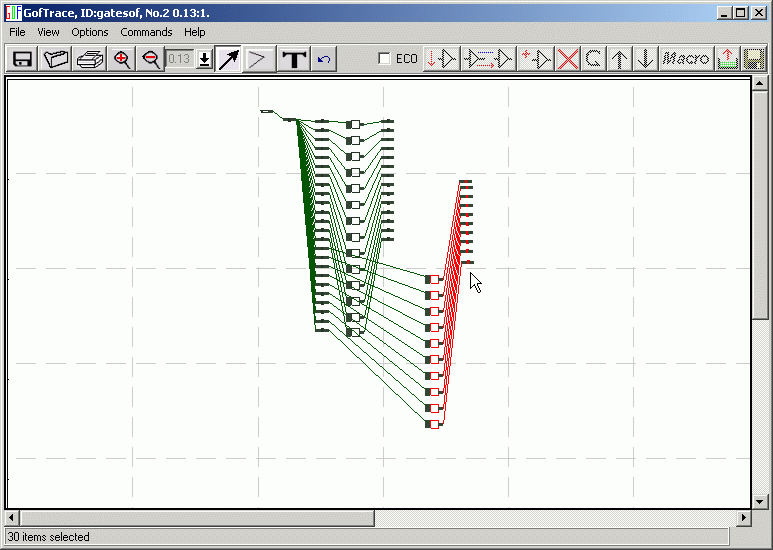Click the red X delete icon
The height and width of the screenshot is (550, 773).
pos(568,59)
